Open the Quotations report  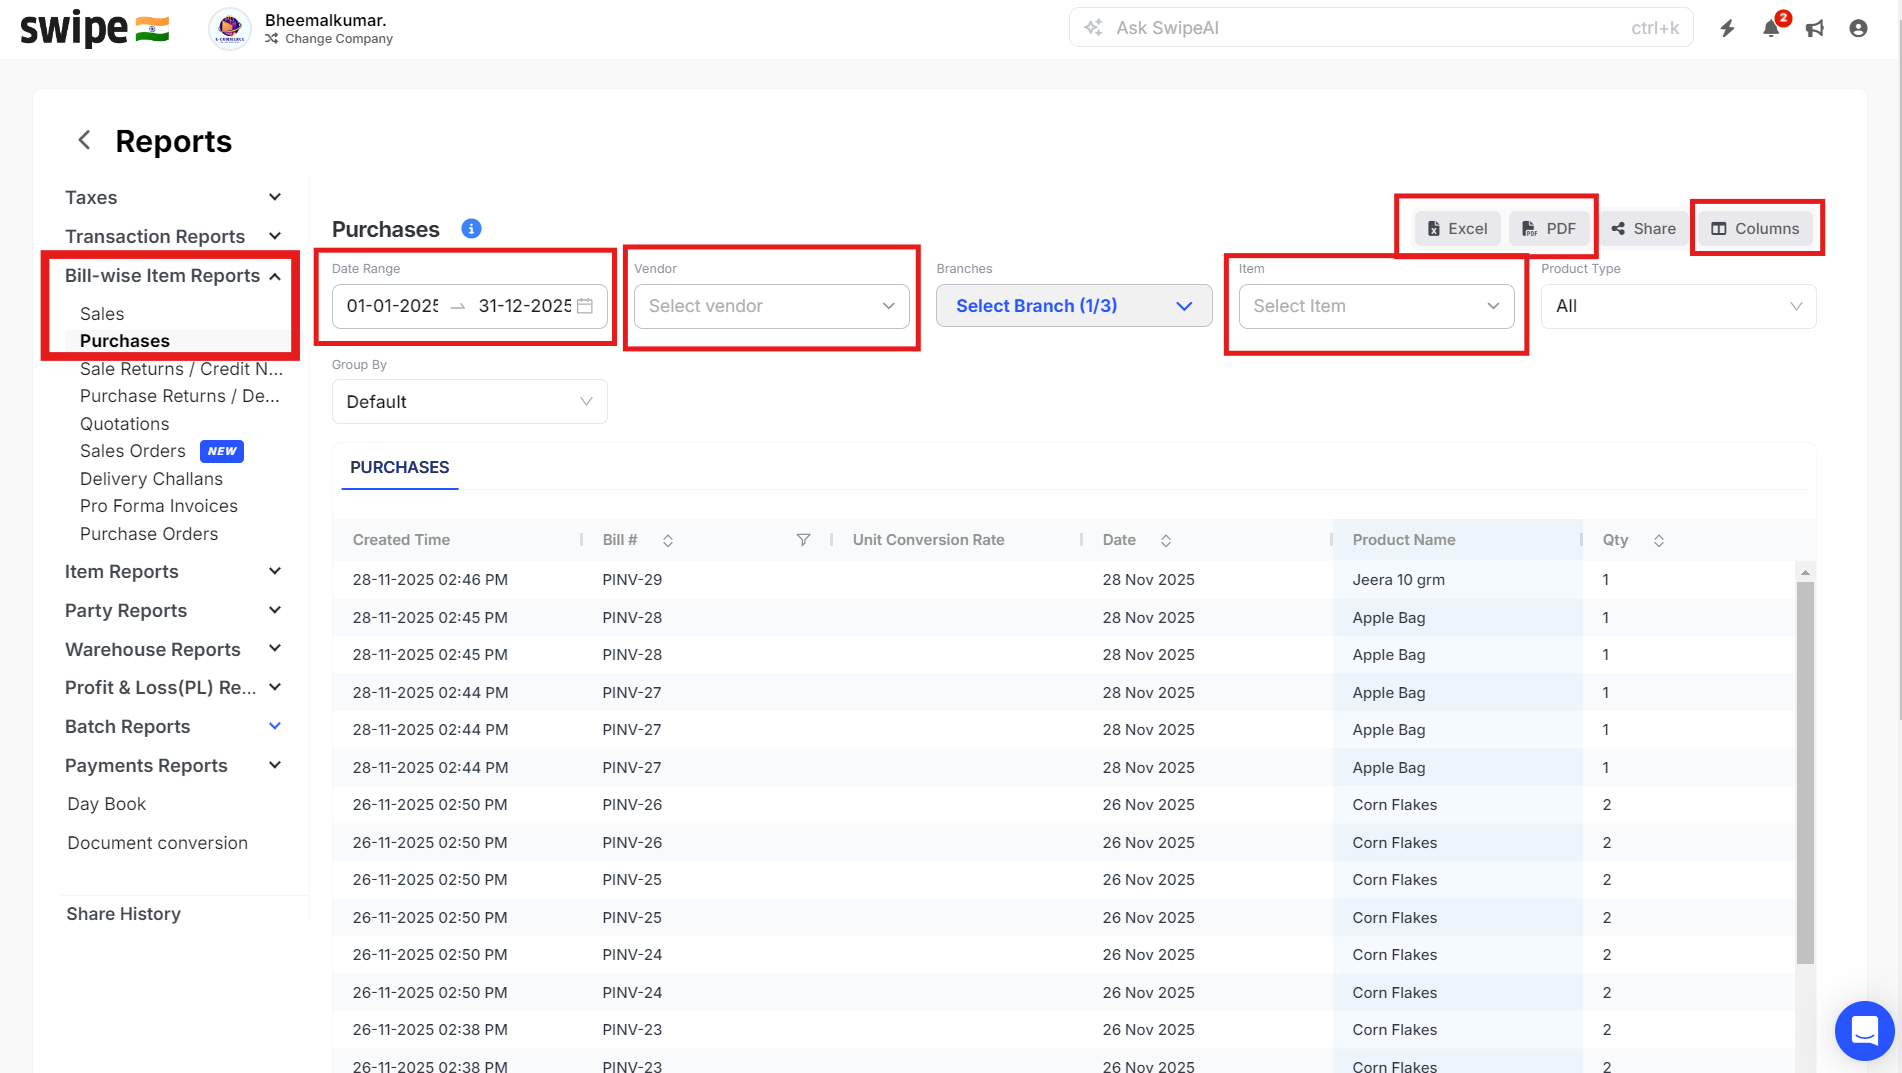[125, 424]
